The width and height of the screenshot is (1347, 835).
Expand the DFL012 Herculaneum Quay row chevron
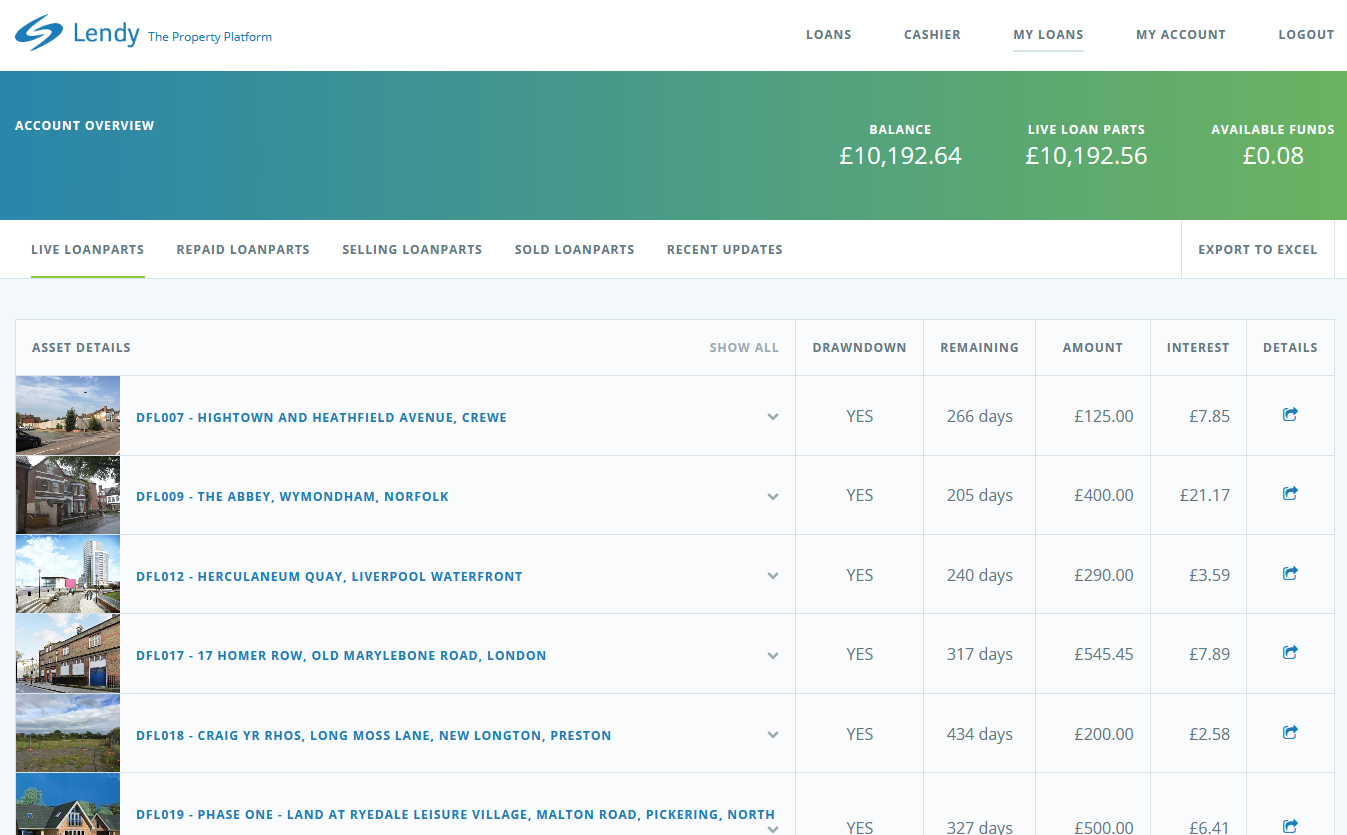(773, 576)
